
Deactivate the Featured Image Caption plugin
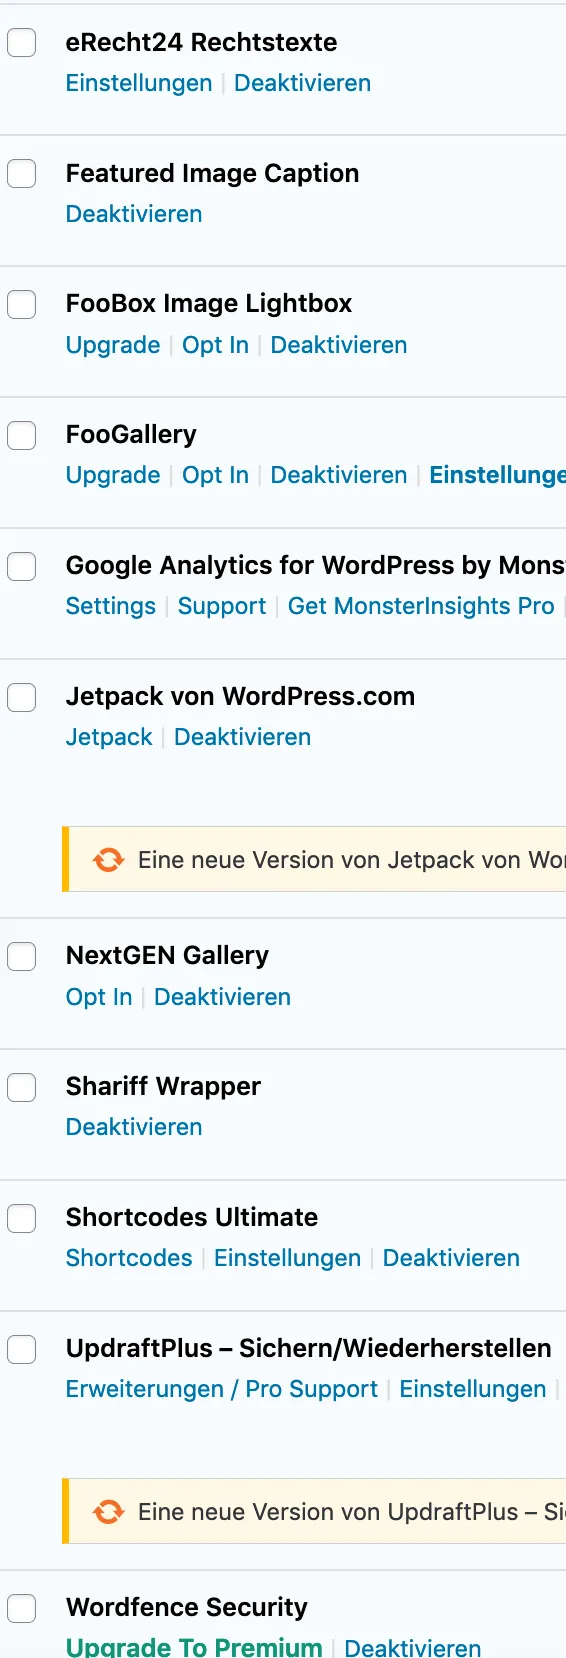point(134,214)
